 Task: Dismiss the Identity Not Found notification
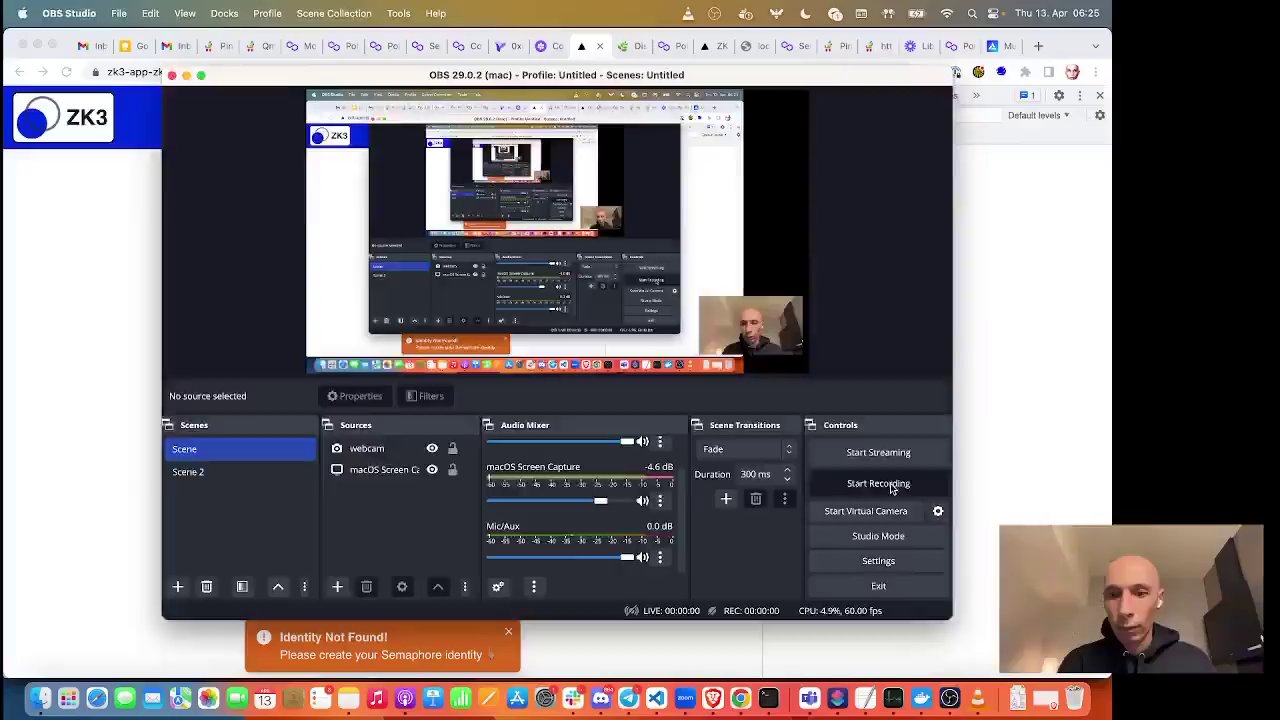coord(508,632)
